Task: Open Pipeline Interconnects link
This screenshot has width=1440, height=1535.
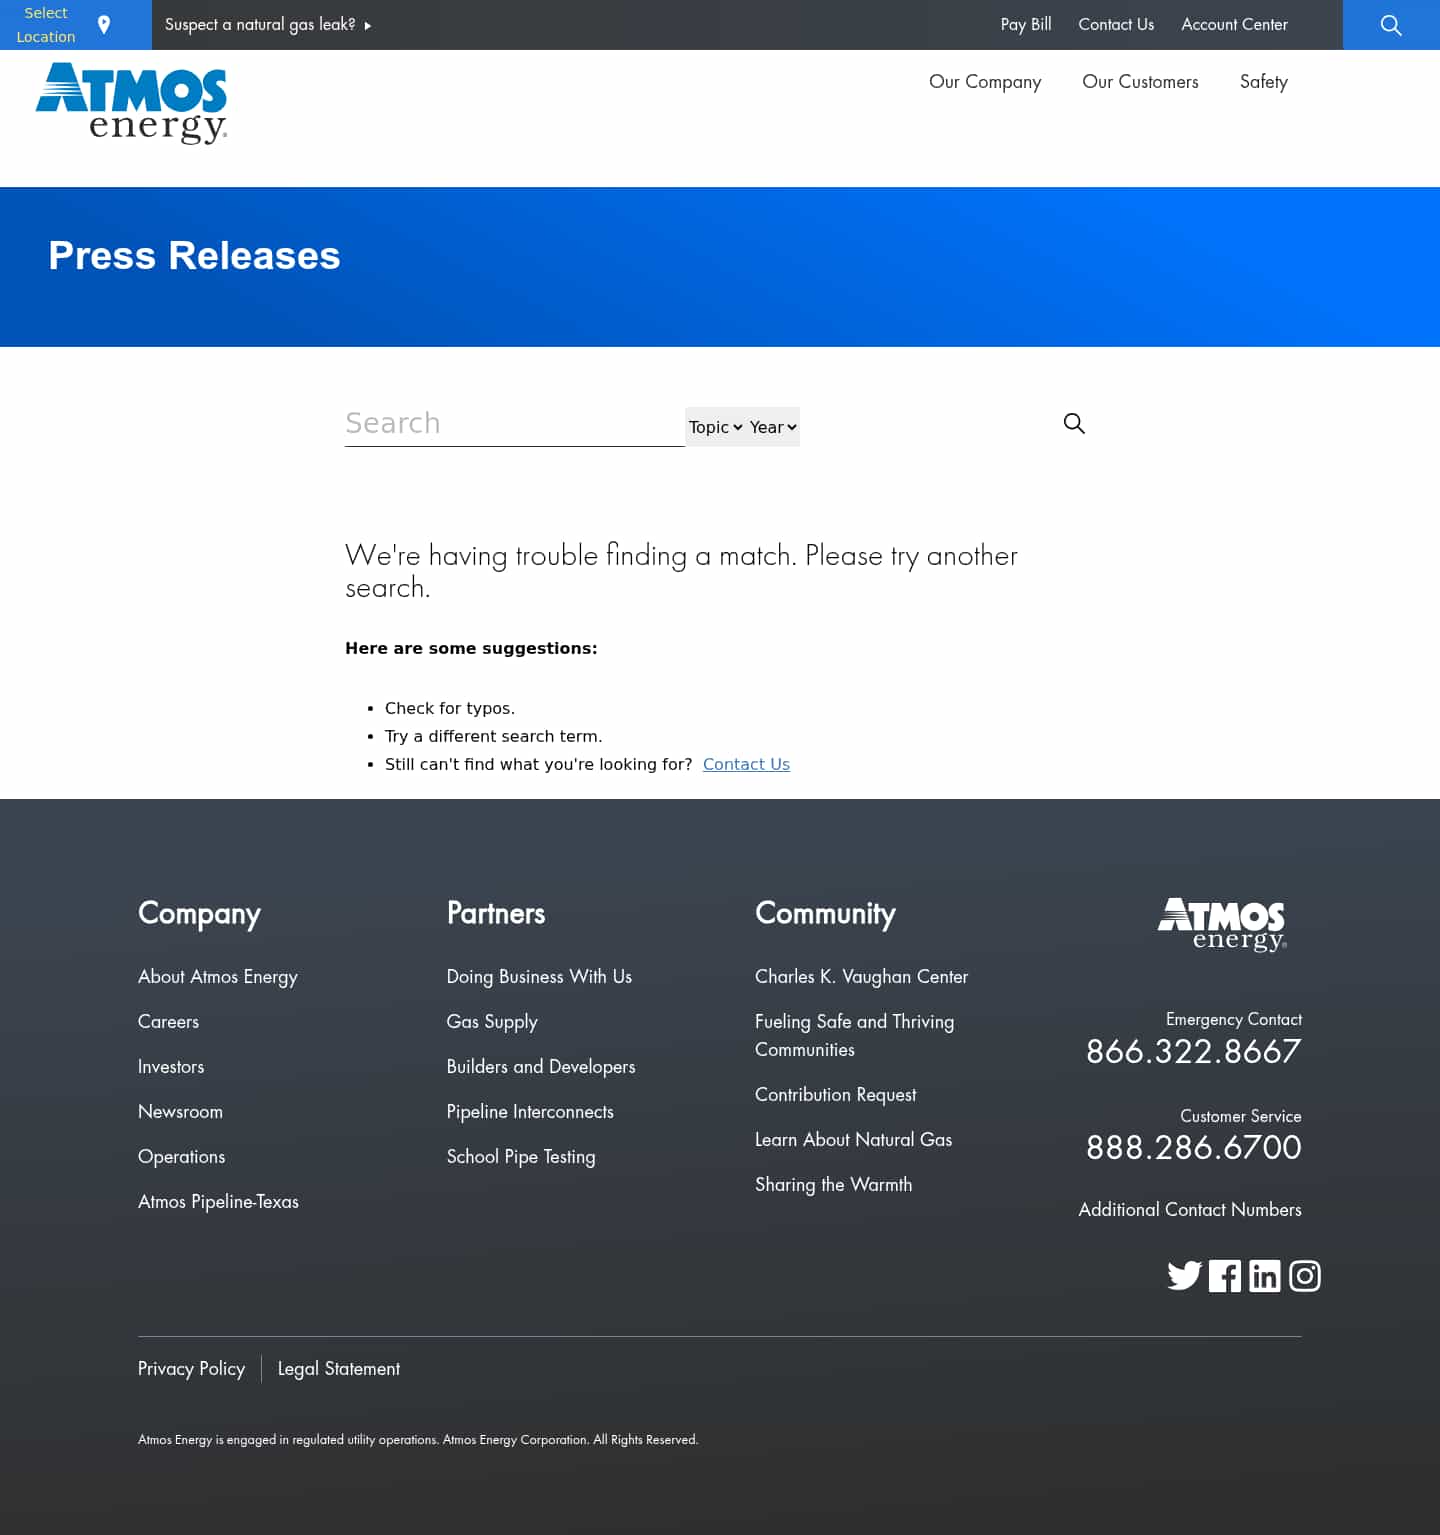Action: click(x=530, y=1112)
